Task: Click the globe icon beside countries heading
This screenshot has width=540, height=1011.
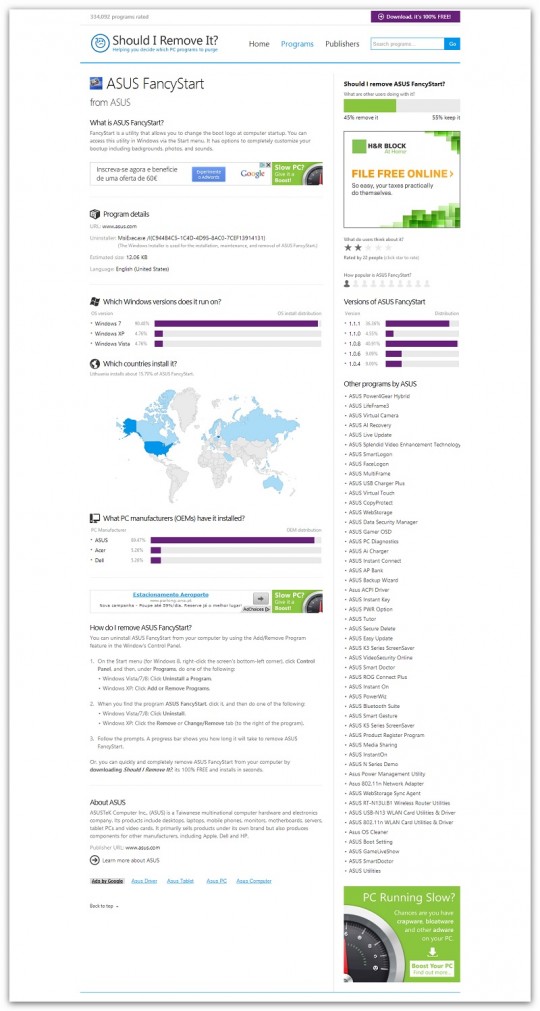Action: [x=95, y=364]
